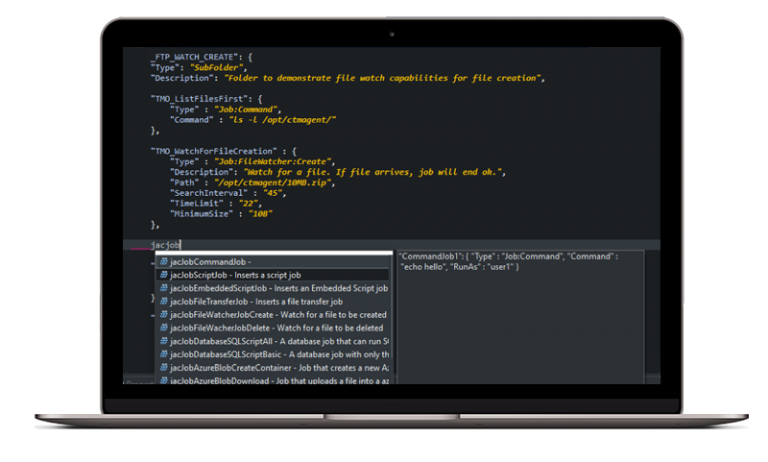Click the "/opt/ctmagent/10MB.zip" path value
This screenshot has height=462, width=768.
click(259, 182)
